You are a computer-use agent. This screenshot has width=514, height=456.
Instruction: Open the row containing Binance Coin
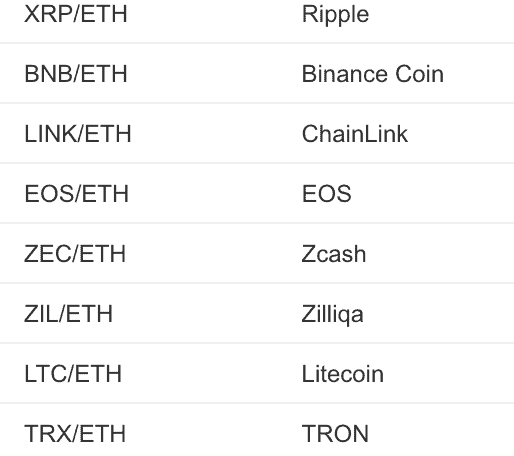[x=257, y=73]
